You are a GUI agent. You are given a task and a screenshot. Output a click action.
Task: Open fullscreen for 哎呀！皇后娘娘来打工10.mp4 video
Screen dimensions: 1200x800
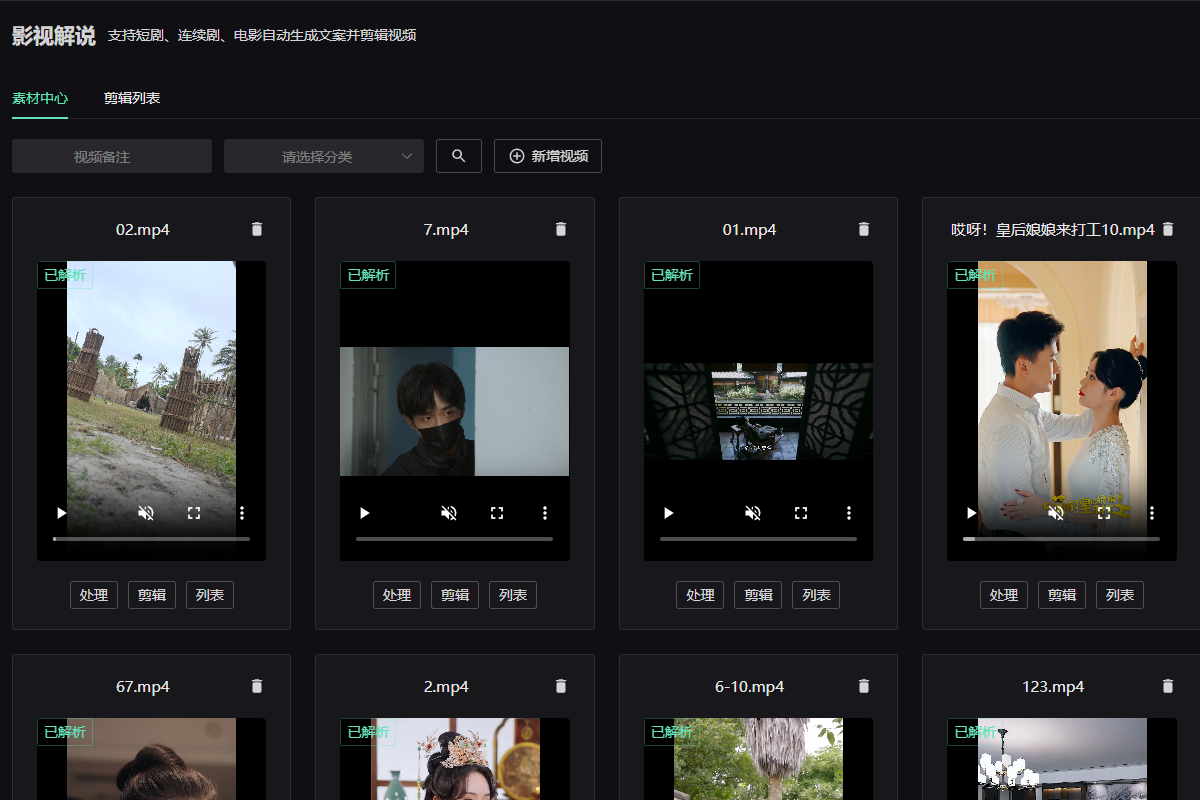pos(1104,513)
